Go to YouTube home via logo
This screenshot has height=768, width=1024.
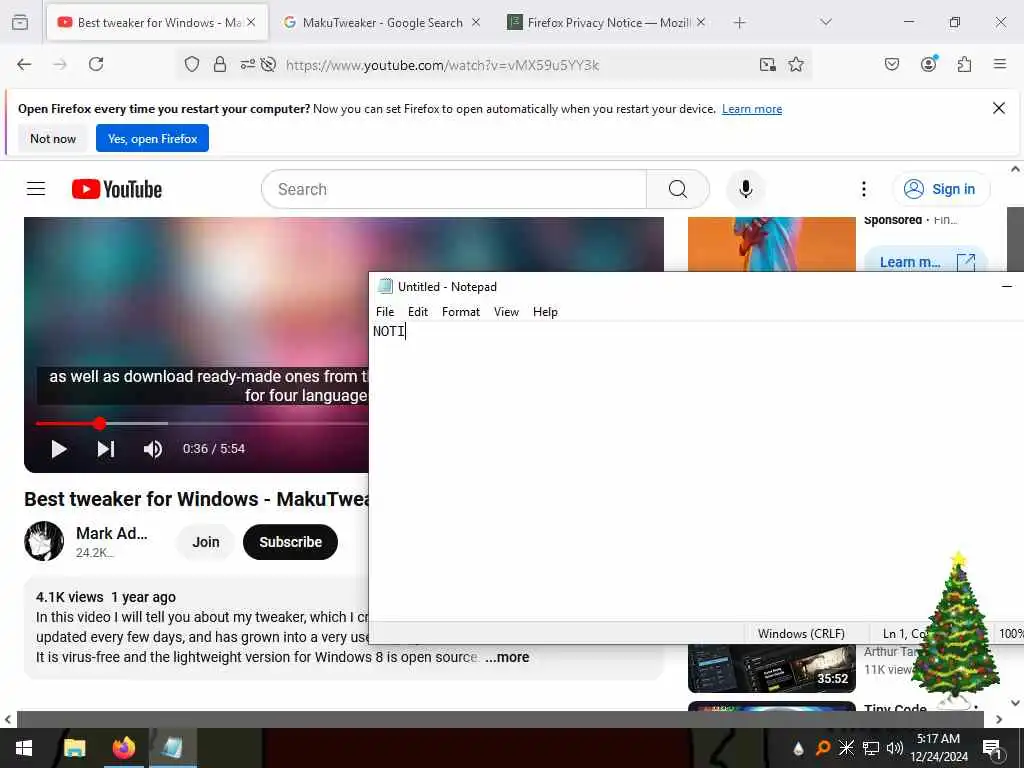click(x=117, y=189)
